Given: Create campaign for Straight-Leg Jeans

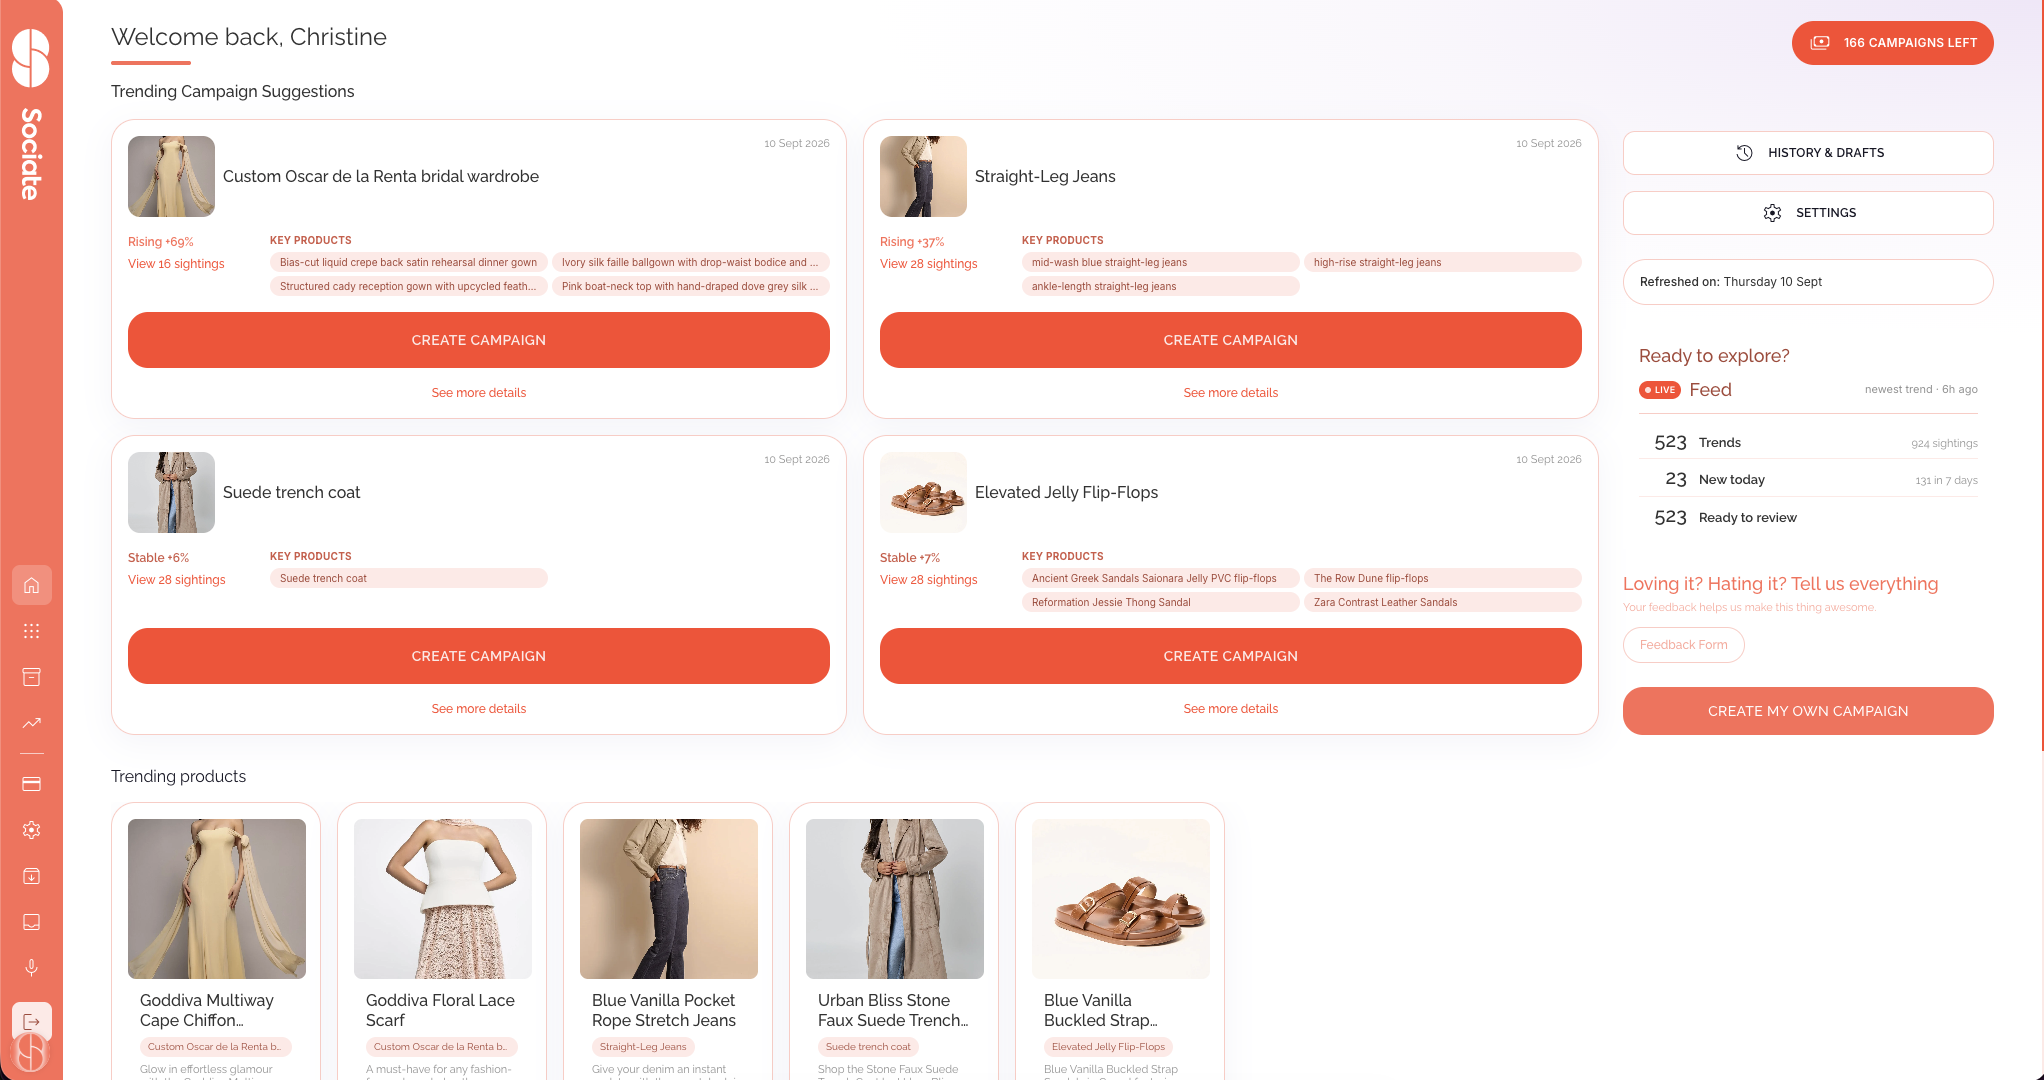Looking at the screenshot, I should coord(1231,340).
